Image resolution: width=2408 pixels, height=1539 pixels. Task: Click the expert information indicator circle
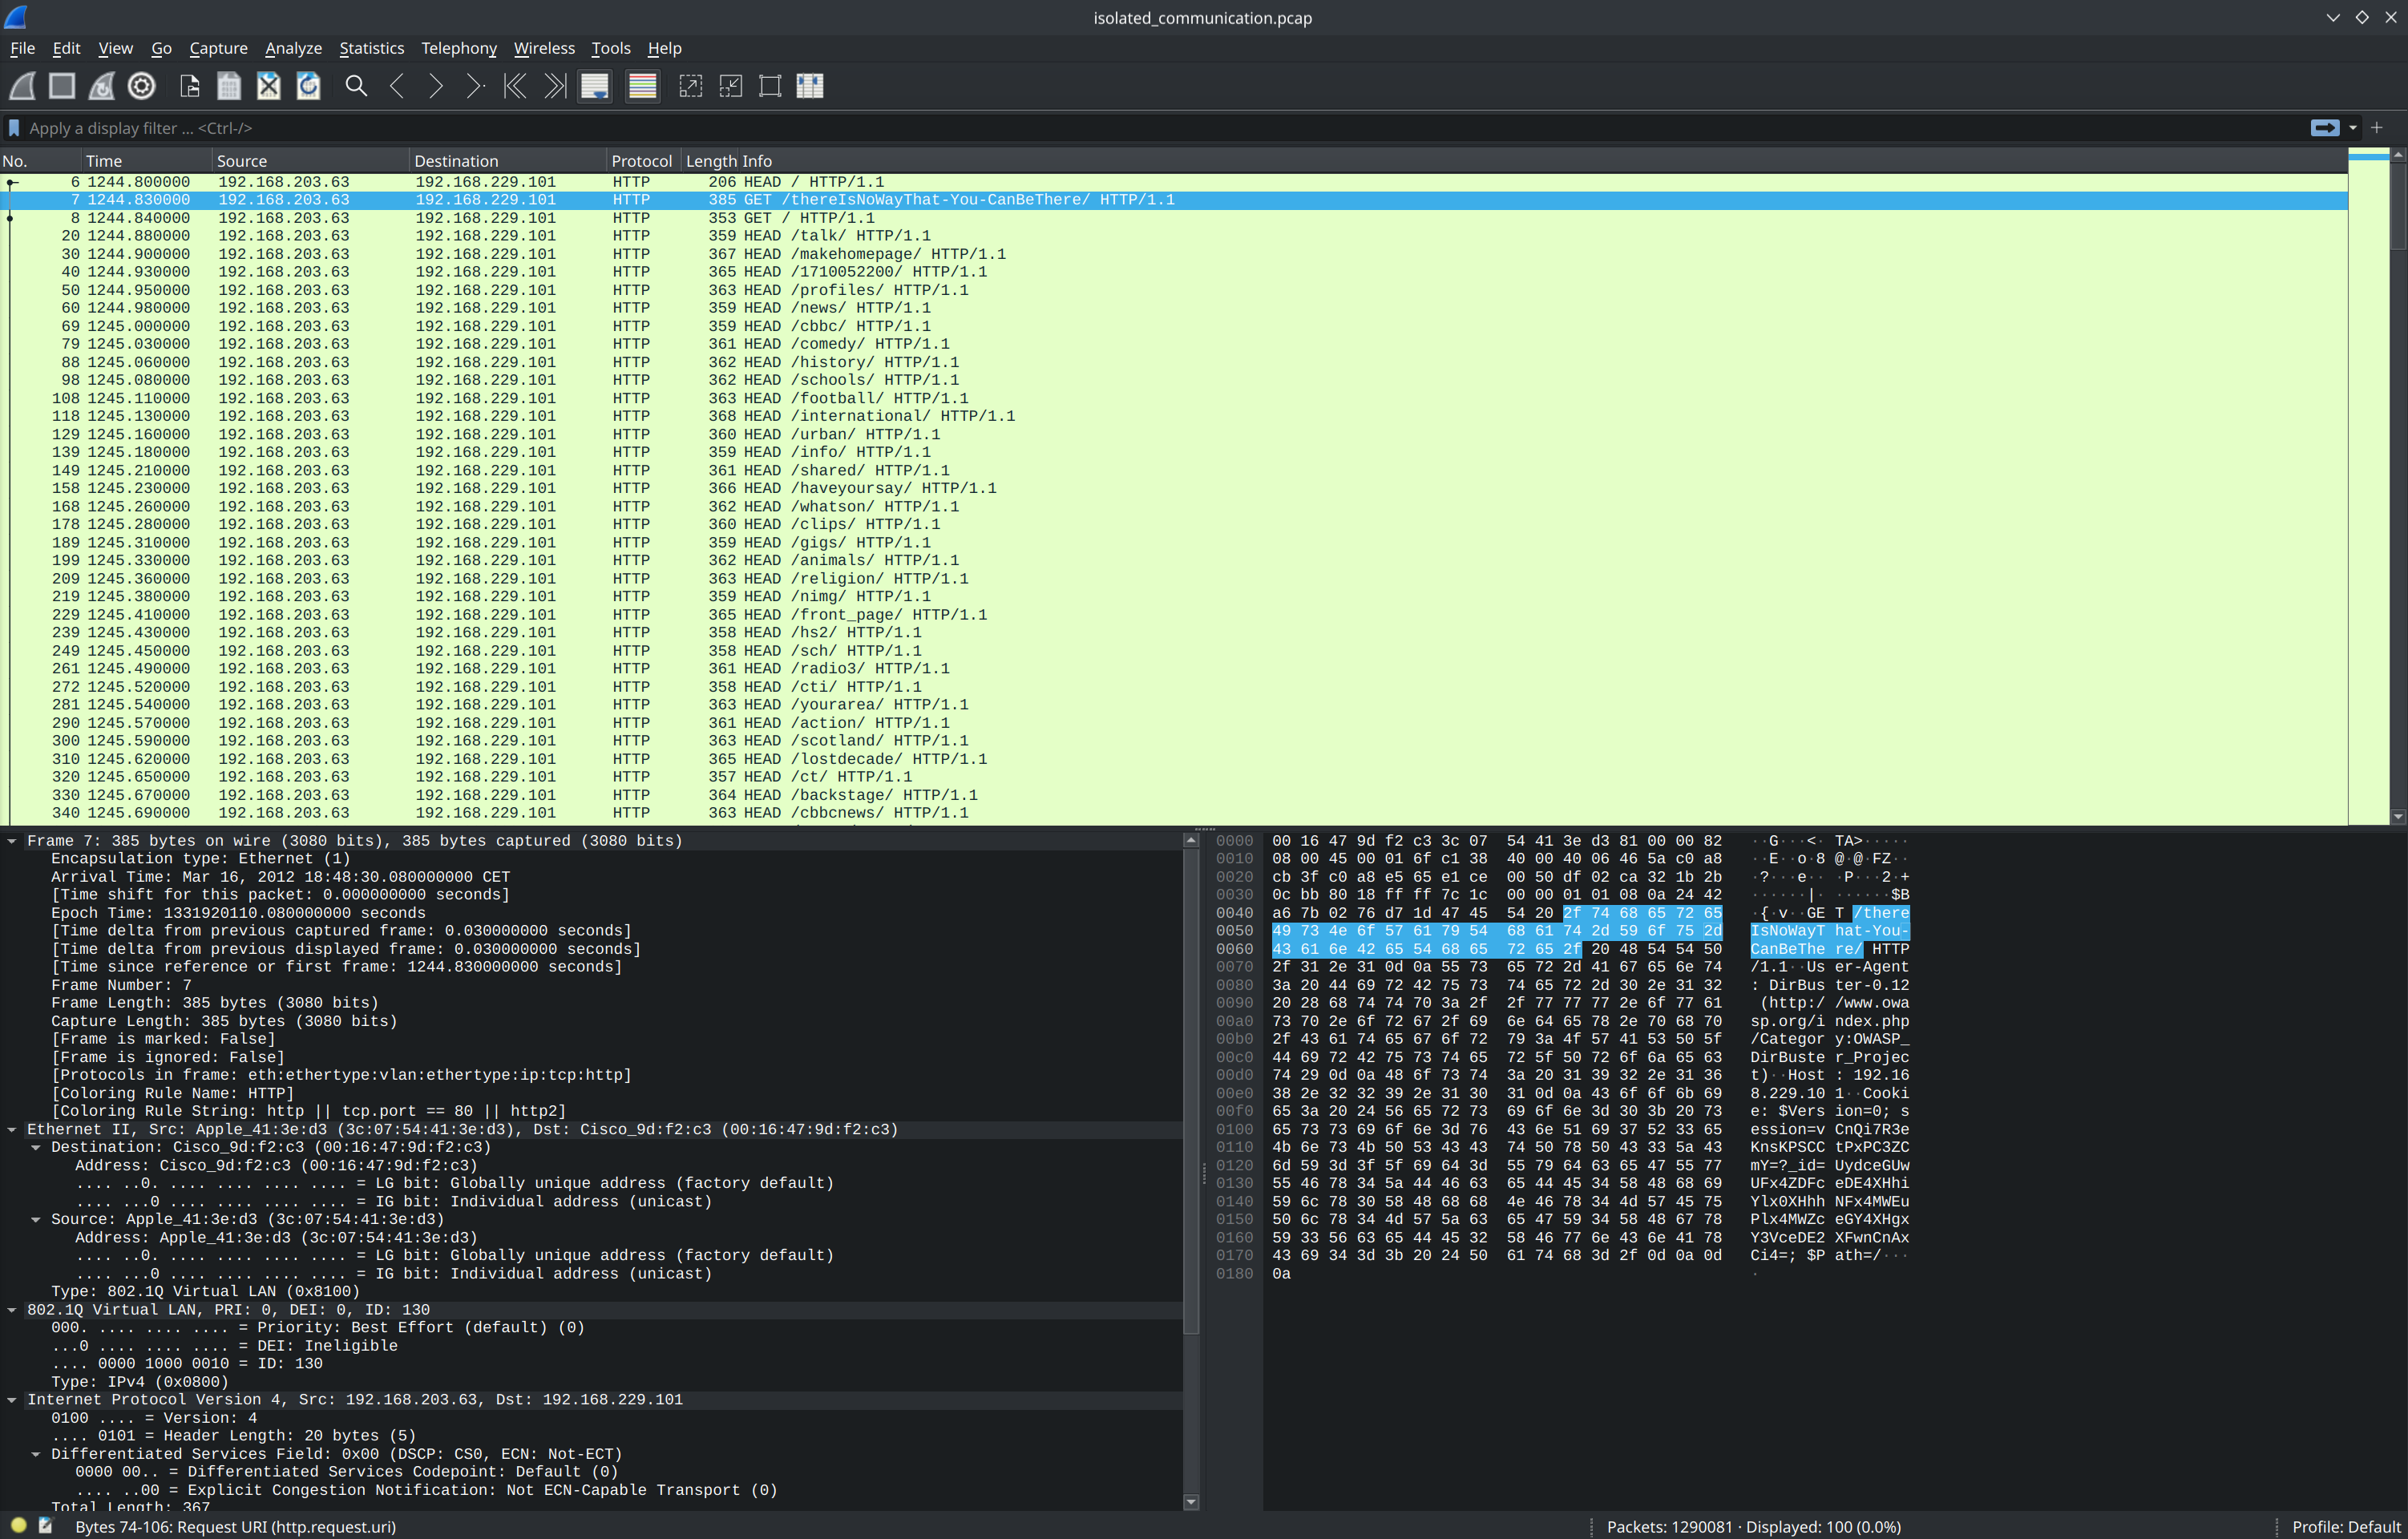pos(18,1526)
